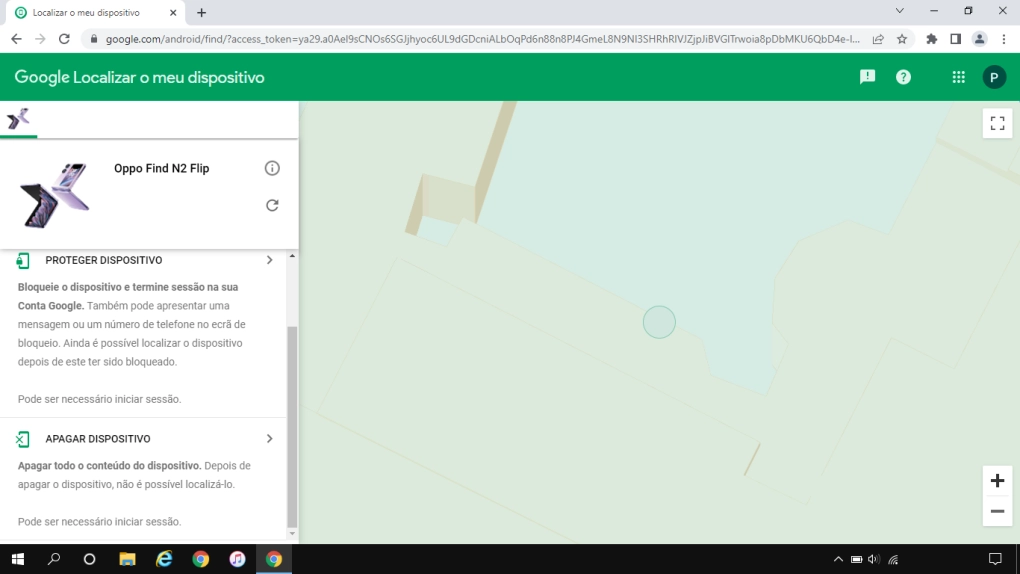
Task: Open Google apps grid
Action: 958,77
